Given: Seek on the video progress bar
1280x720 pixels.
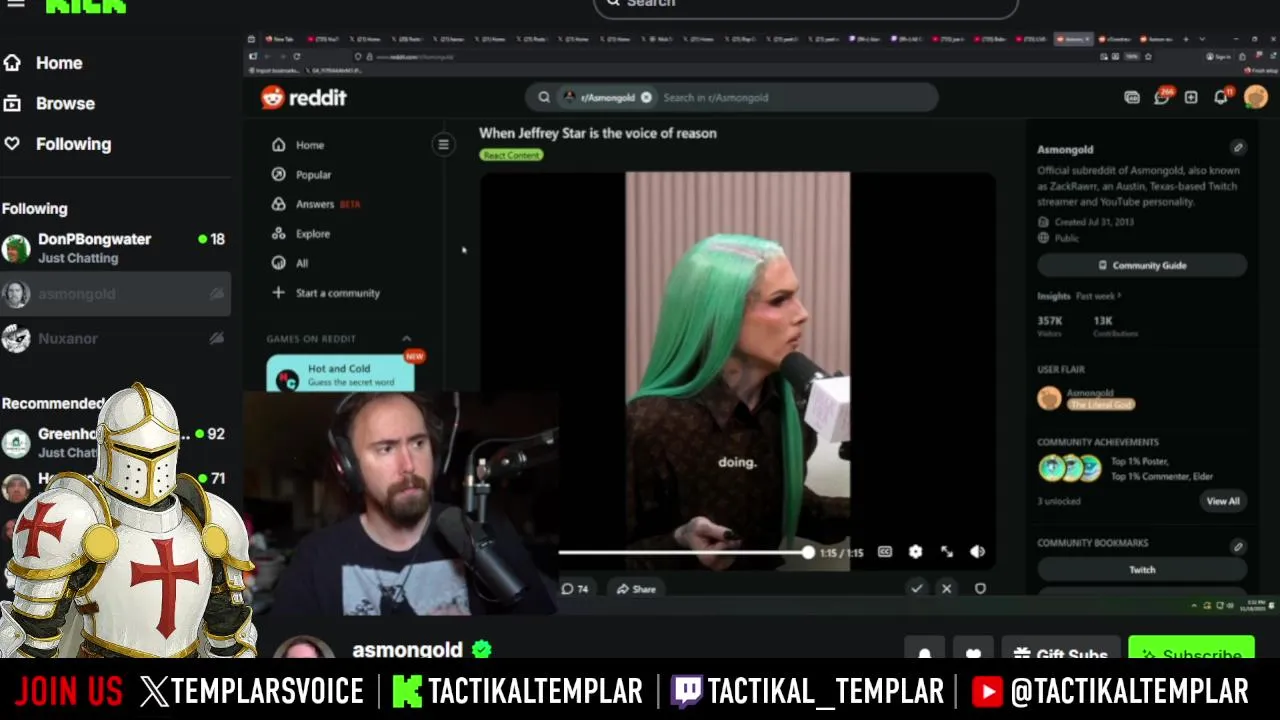Looking at the screenshot, I should [x=685, y=552].
